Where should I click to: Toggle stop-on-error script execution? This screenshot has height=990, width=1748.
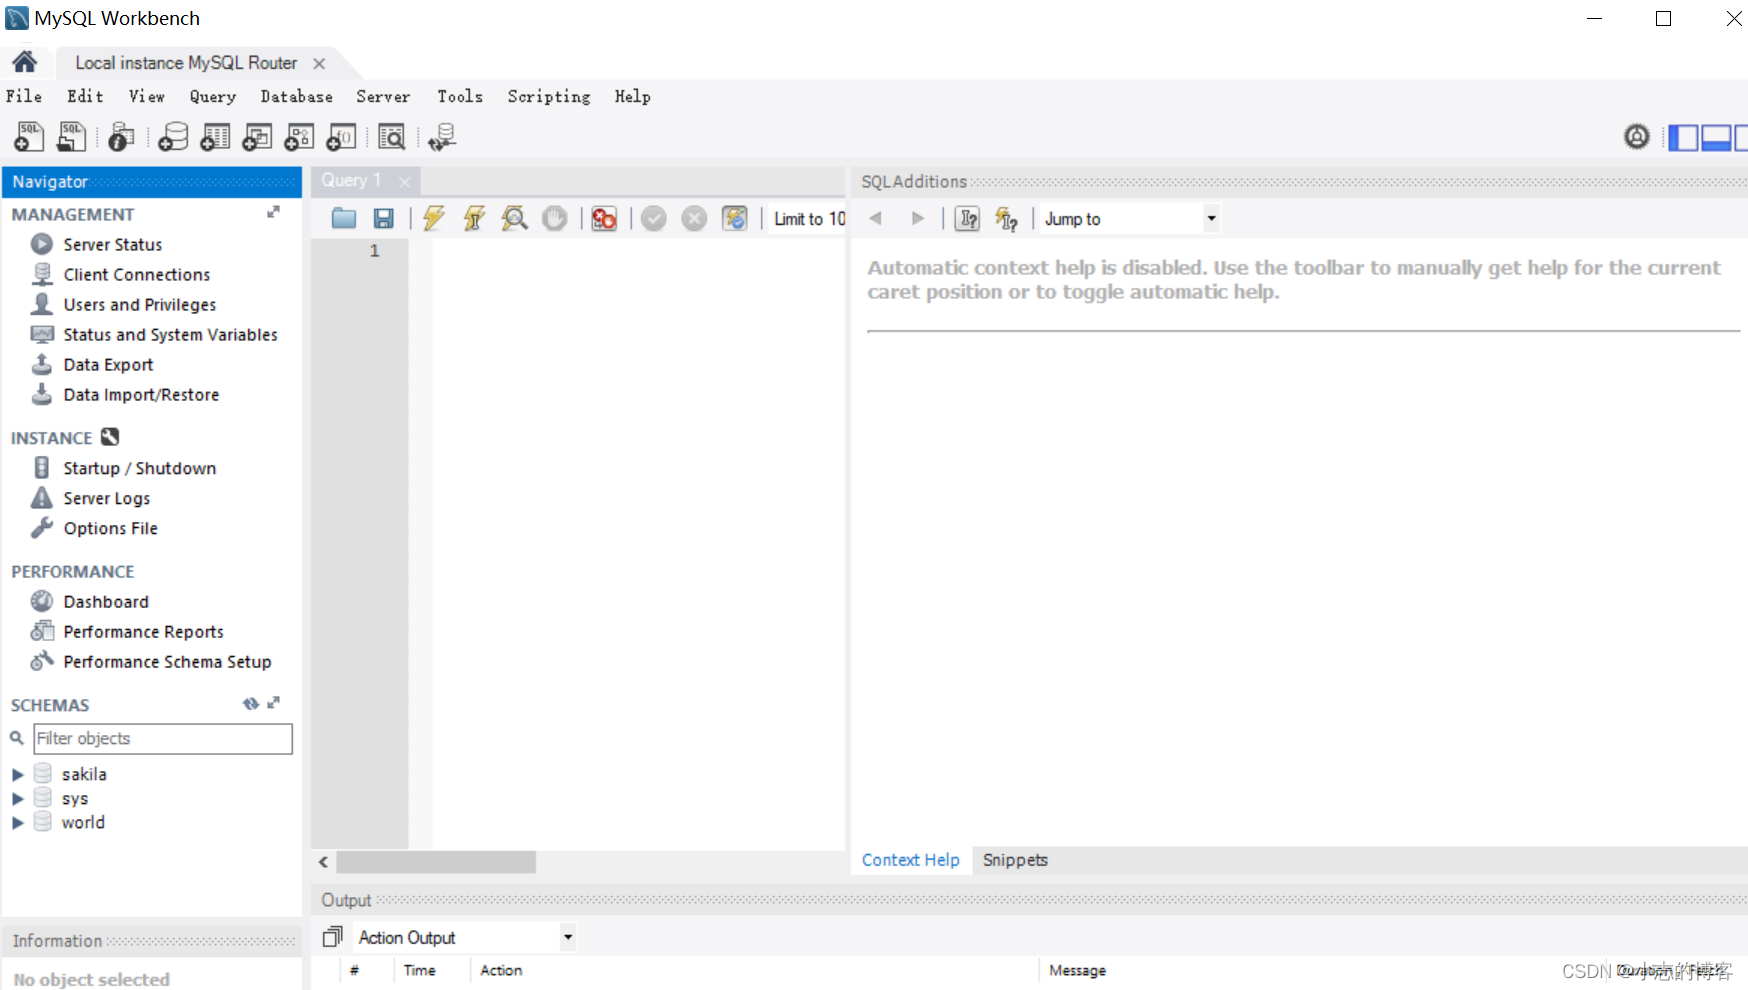pyautogui.click(x=604, y=218)
